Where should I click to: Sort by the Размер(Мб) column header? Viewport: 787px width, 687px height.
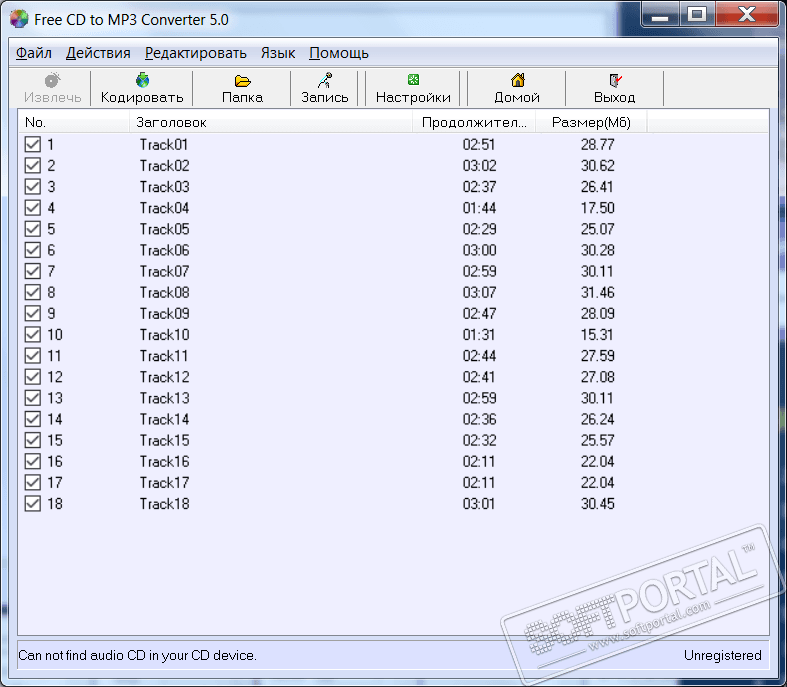point(591,122)
